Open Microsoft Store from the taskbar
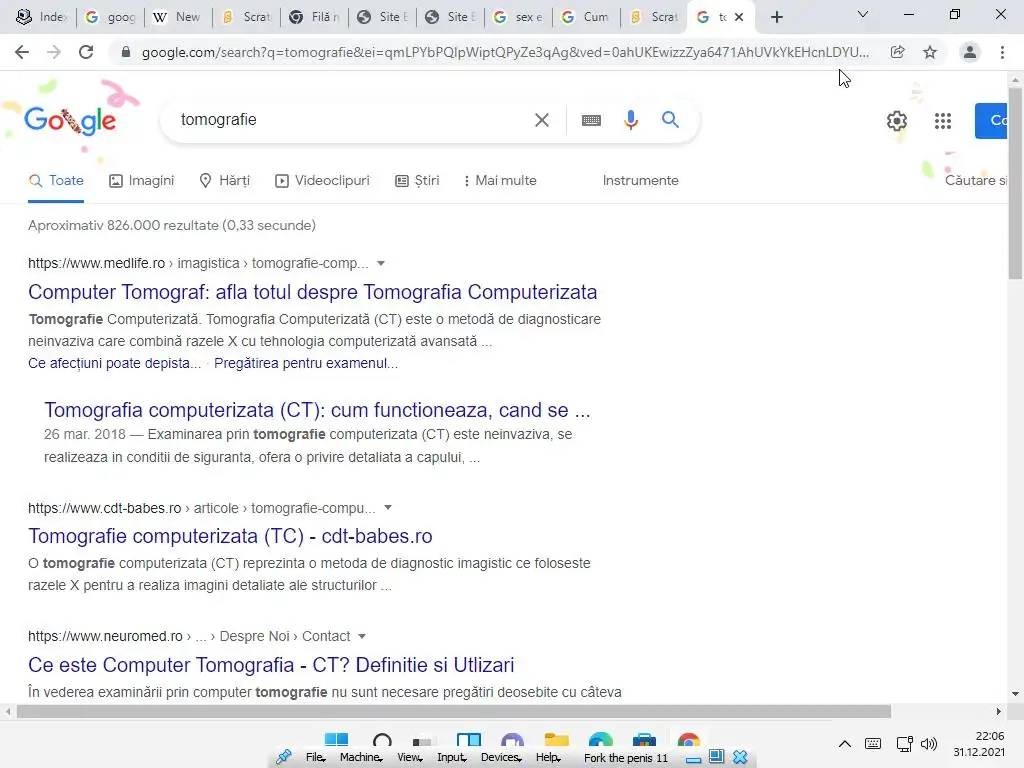 (644, 741)
